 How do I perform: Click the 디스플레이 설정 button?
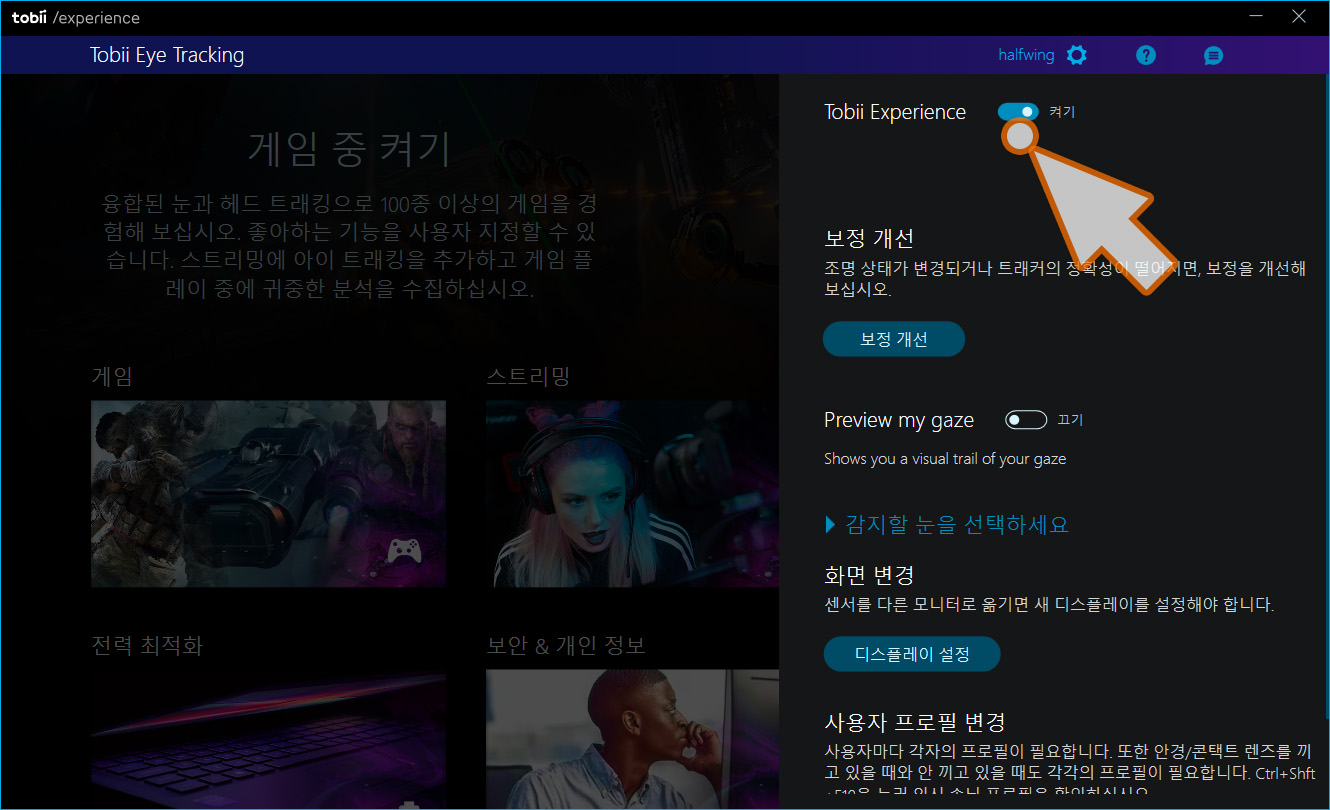912,654
